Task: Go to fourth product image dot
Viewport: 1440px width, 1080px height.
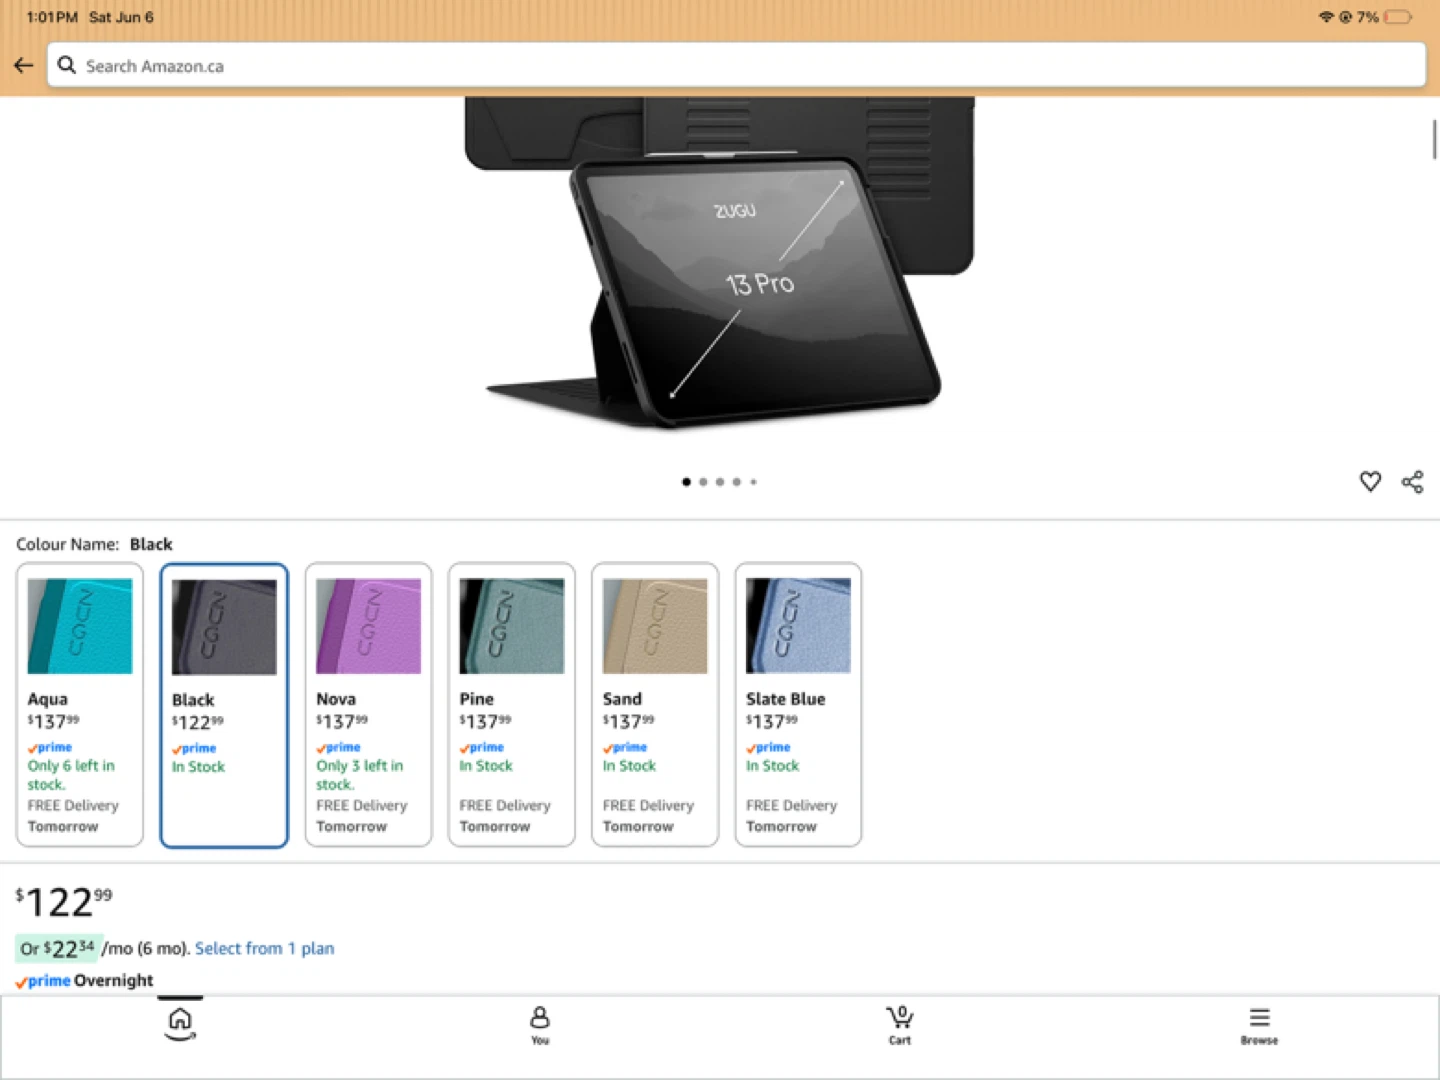Action: pyautogui.click(x=737, y=482)
